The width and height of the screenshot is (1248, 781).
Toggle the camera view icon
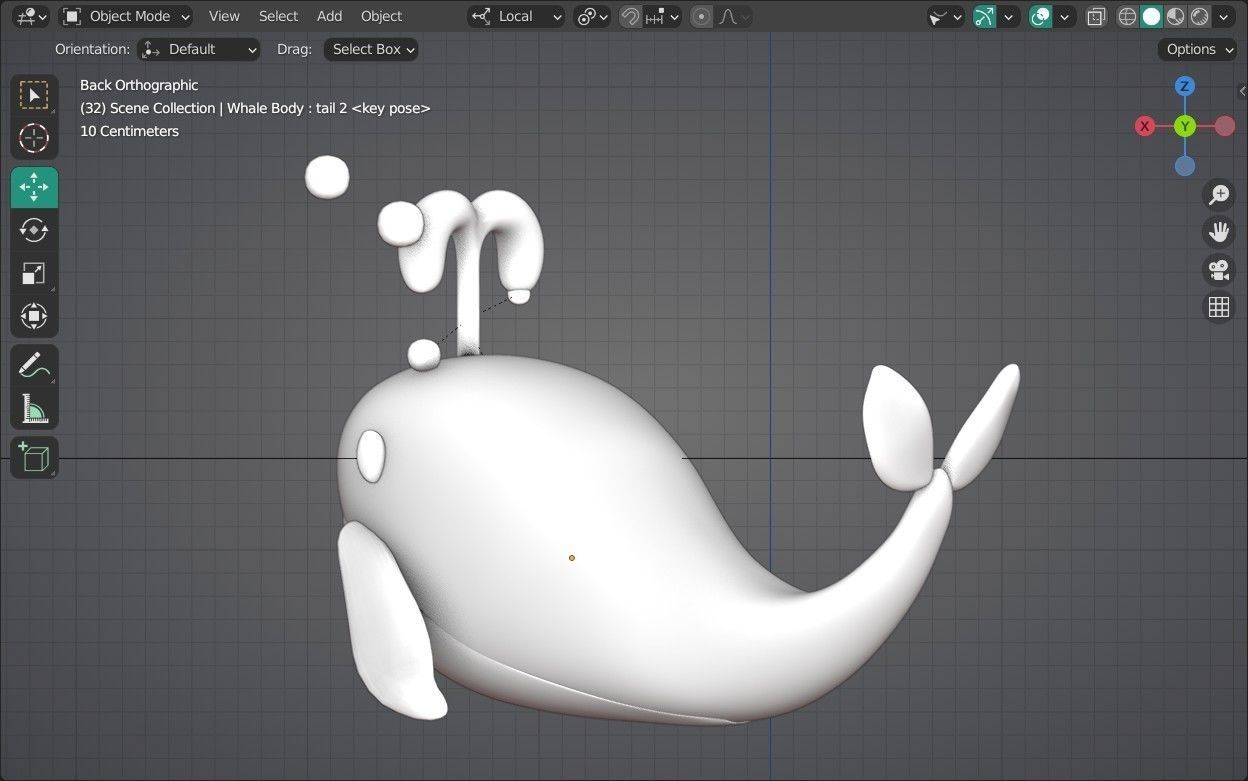point(1218,270)
